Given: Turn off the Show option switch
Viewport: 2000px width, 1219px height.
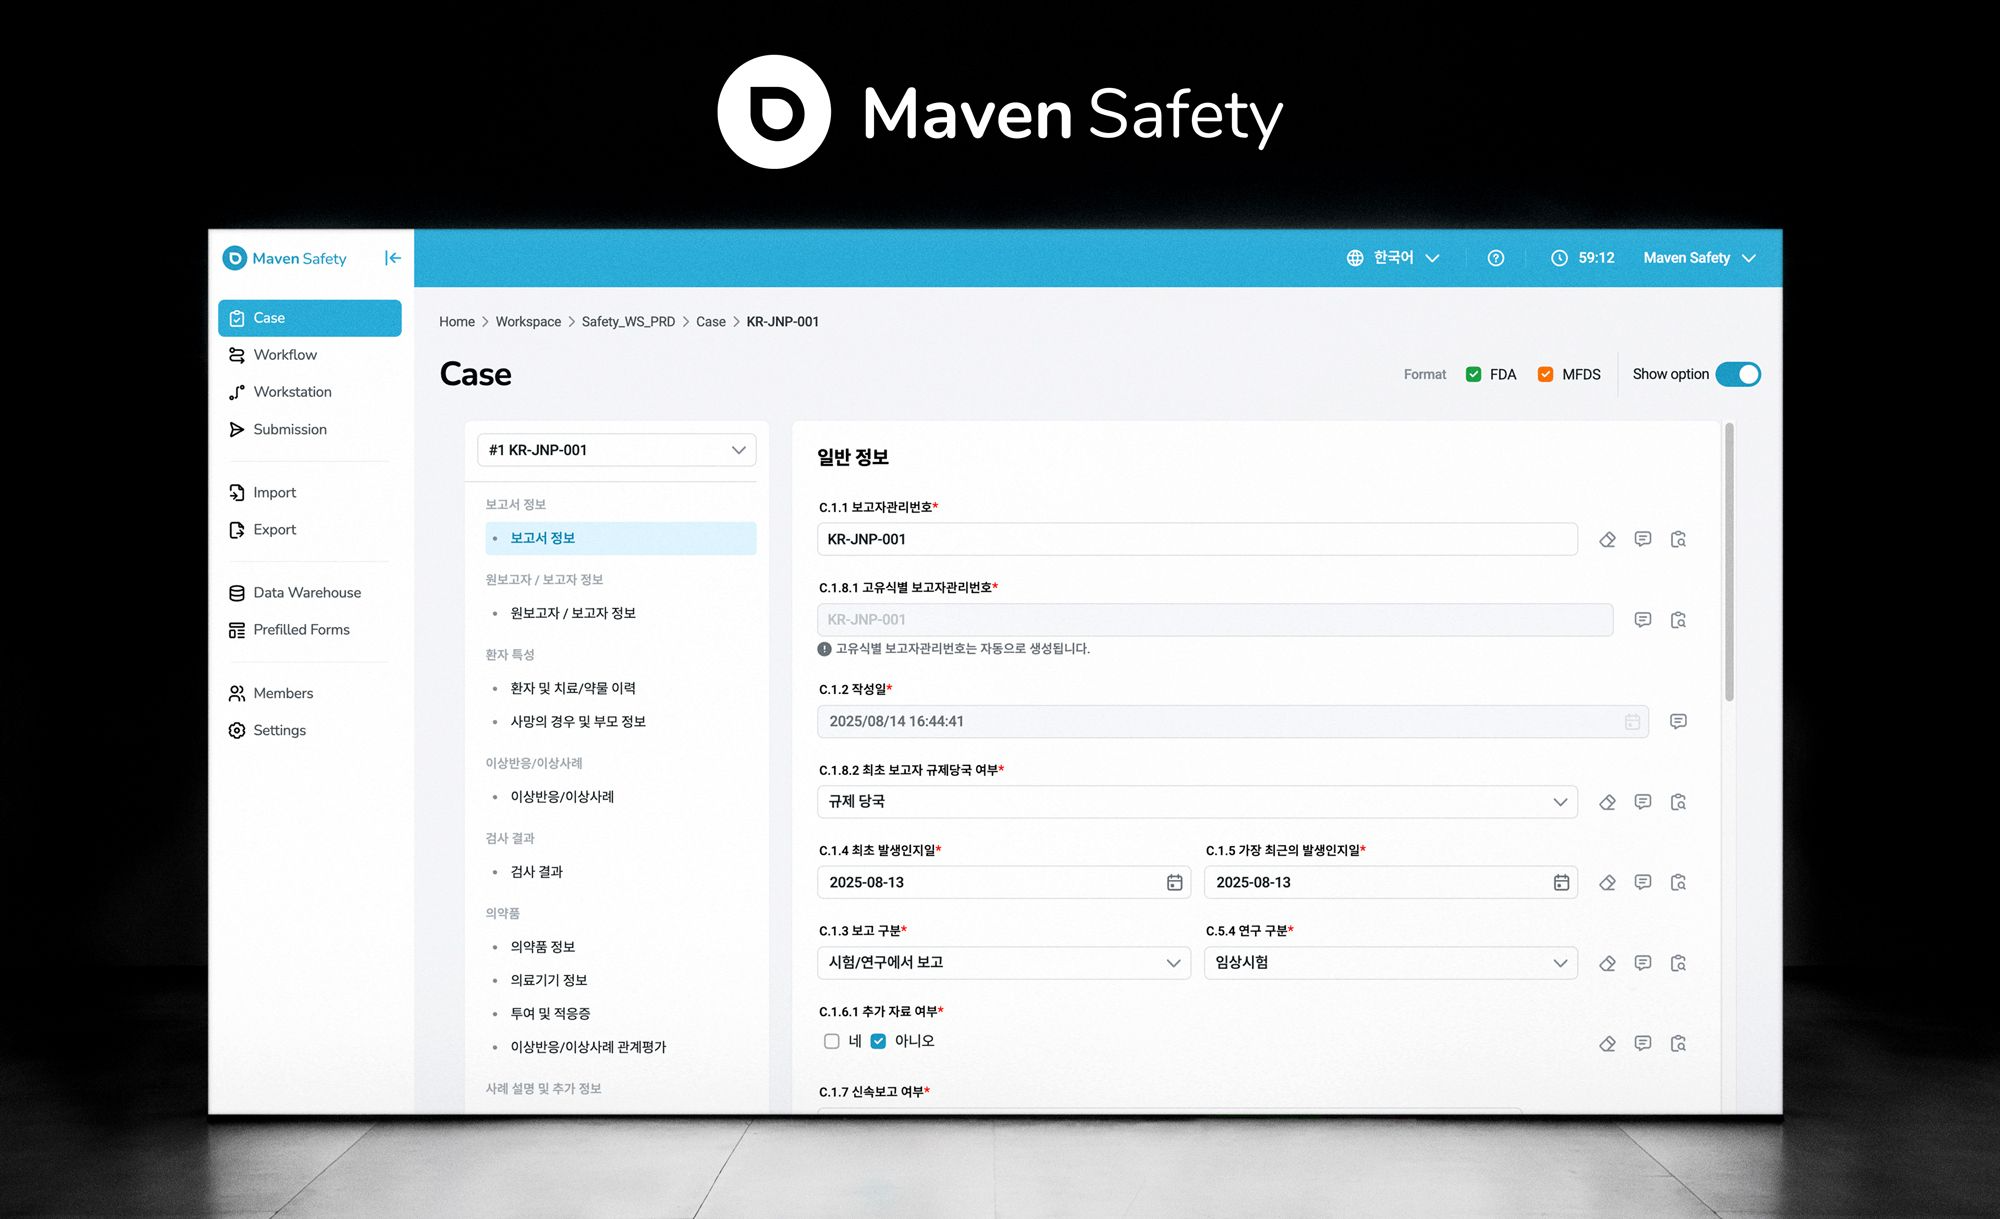Looking at the screenshot, I should pyautogui.click(x=1738, y=374).
